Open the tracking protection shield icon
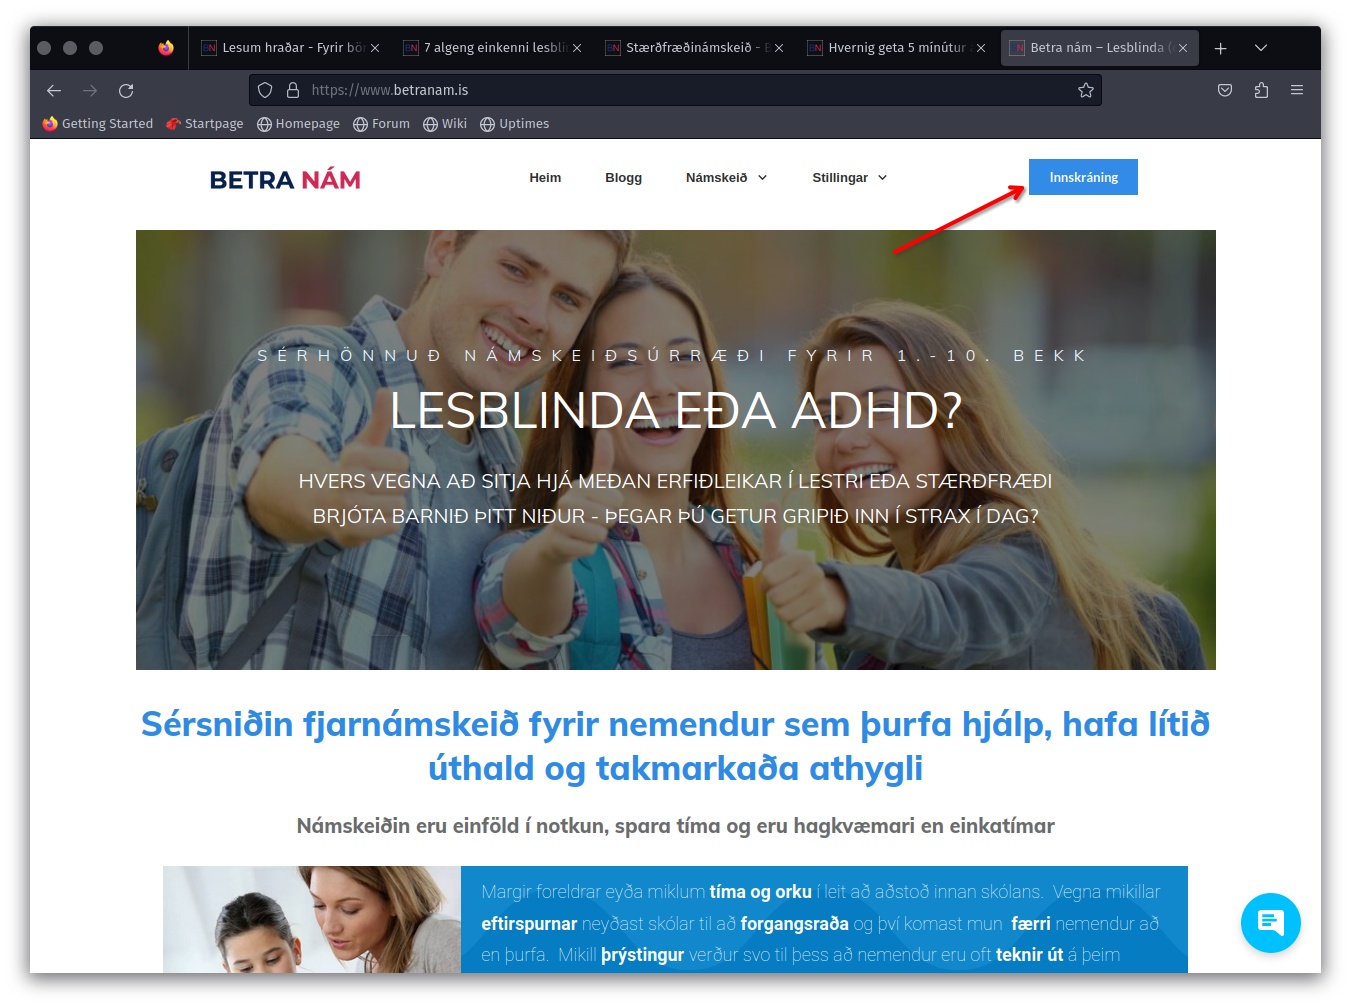 pyautogui.click(x=265, y=90)
